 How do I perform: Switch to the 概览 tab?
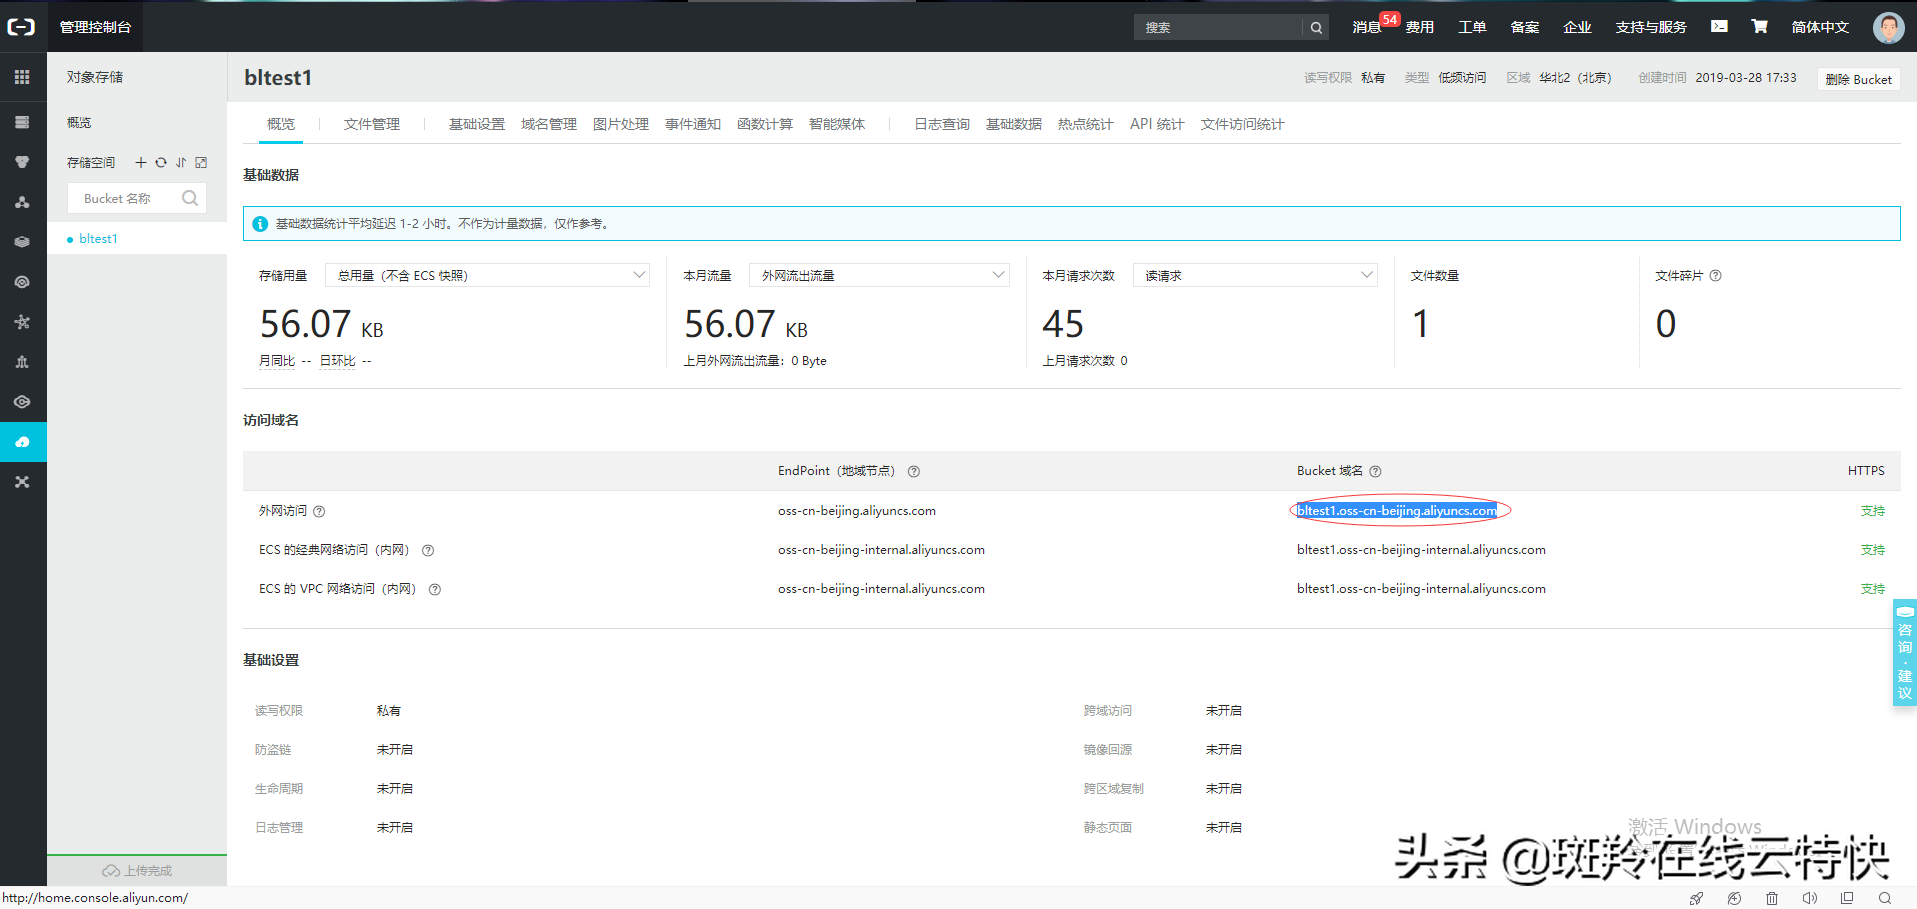tap(281, 124)
